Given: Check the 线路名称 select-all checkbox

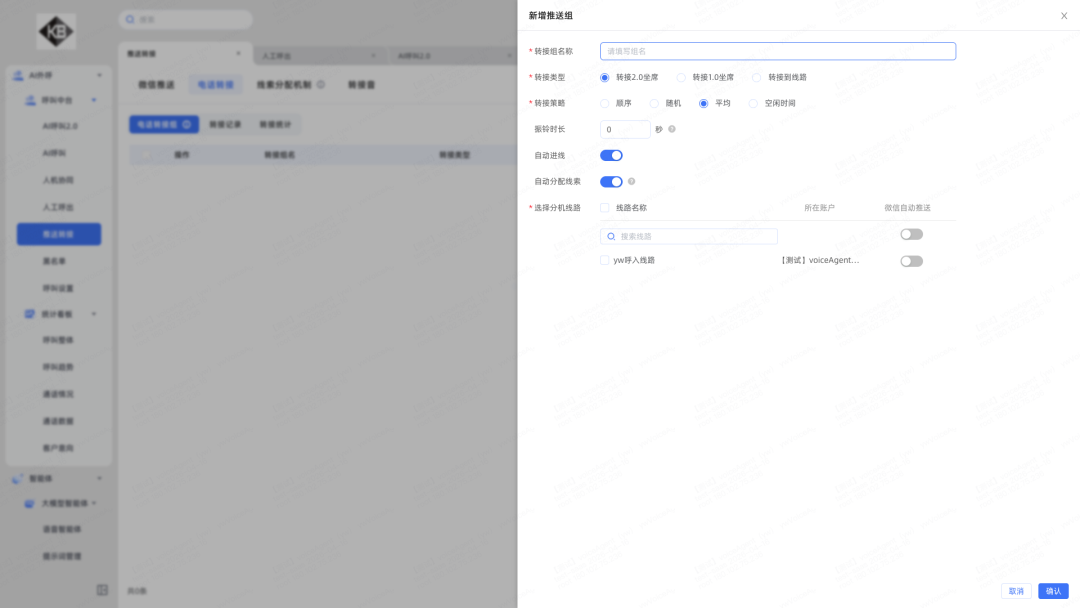Looking at the screenshot, I should coord(605,208).
